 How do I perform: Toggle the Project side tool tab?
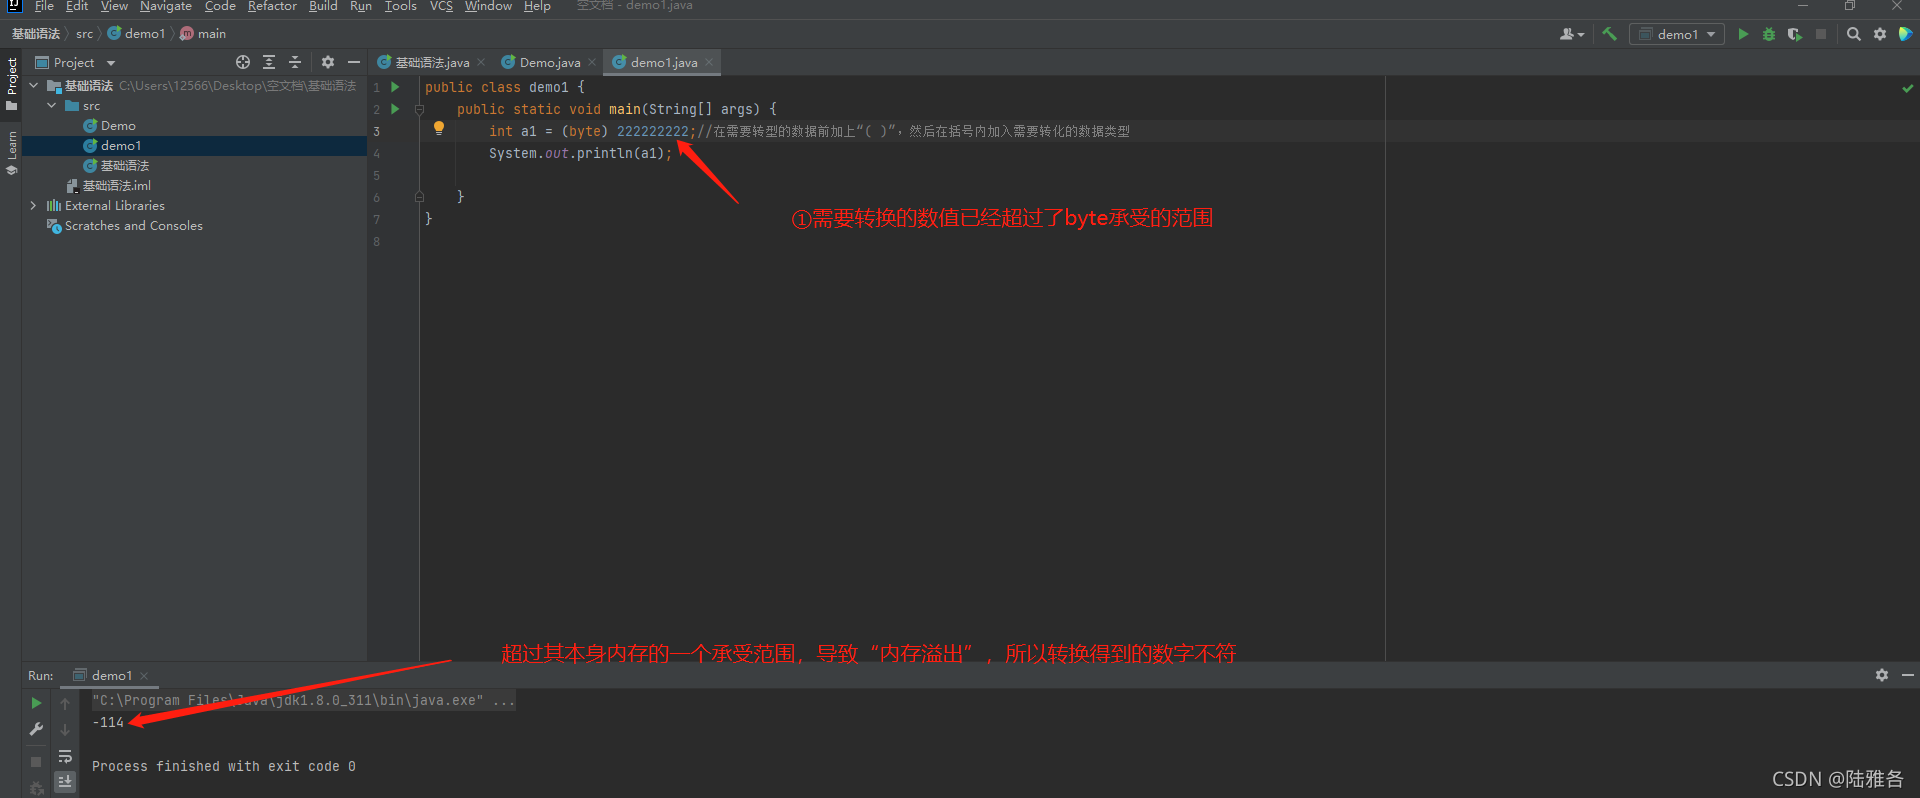pyautogui.click(x=11, y=83)
